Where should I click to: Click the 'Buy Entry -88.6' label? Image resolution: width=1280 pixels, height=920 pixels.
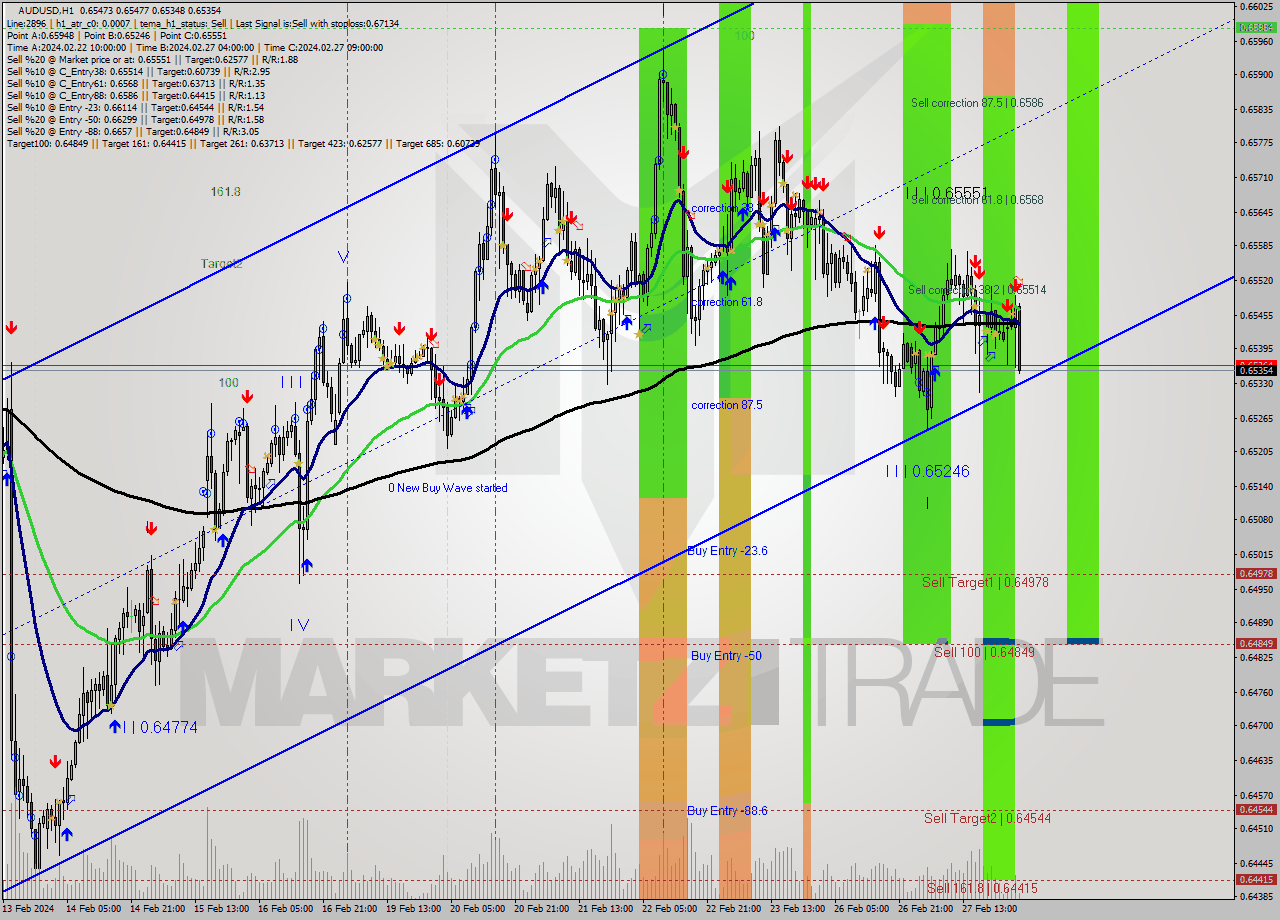[727, 811]
